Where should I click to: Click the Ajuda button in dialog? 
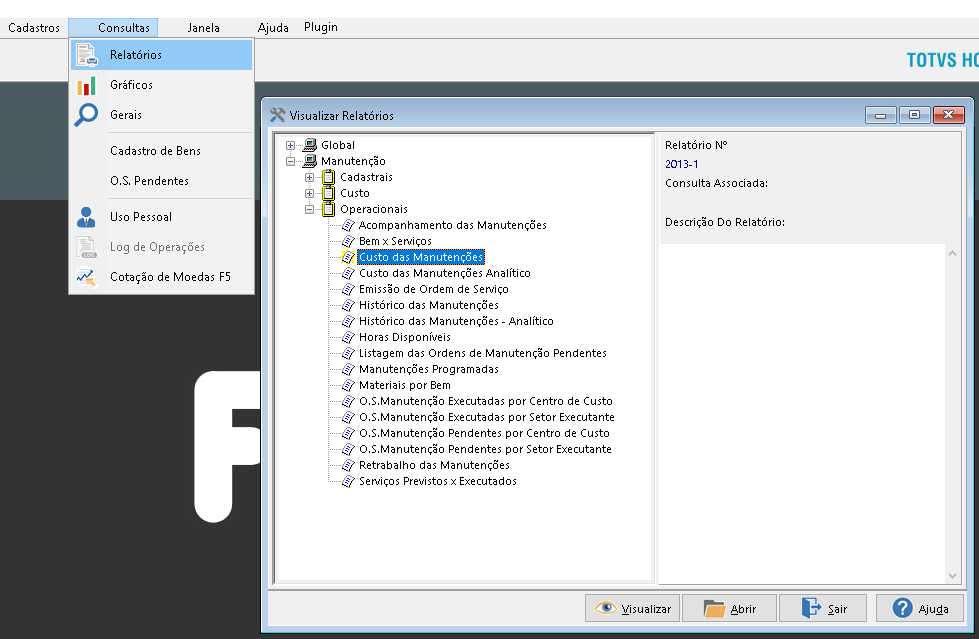920,608
